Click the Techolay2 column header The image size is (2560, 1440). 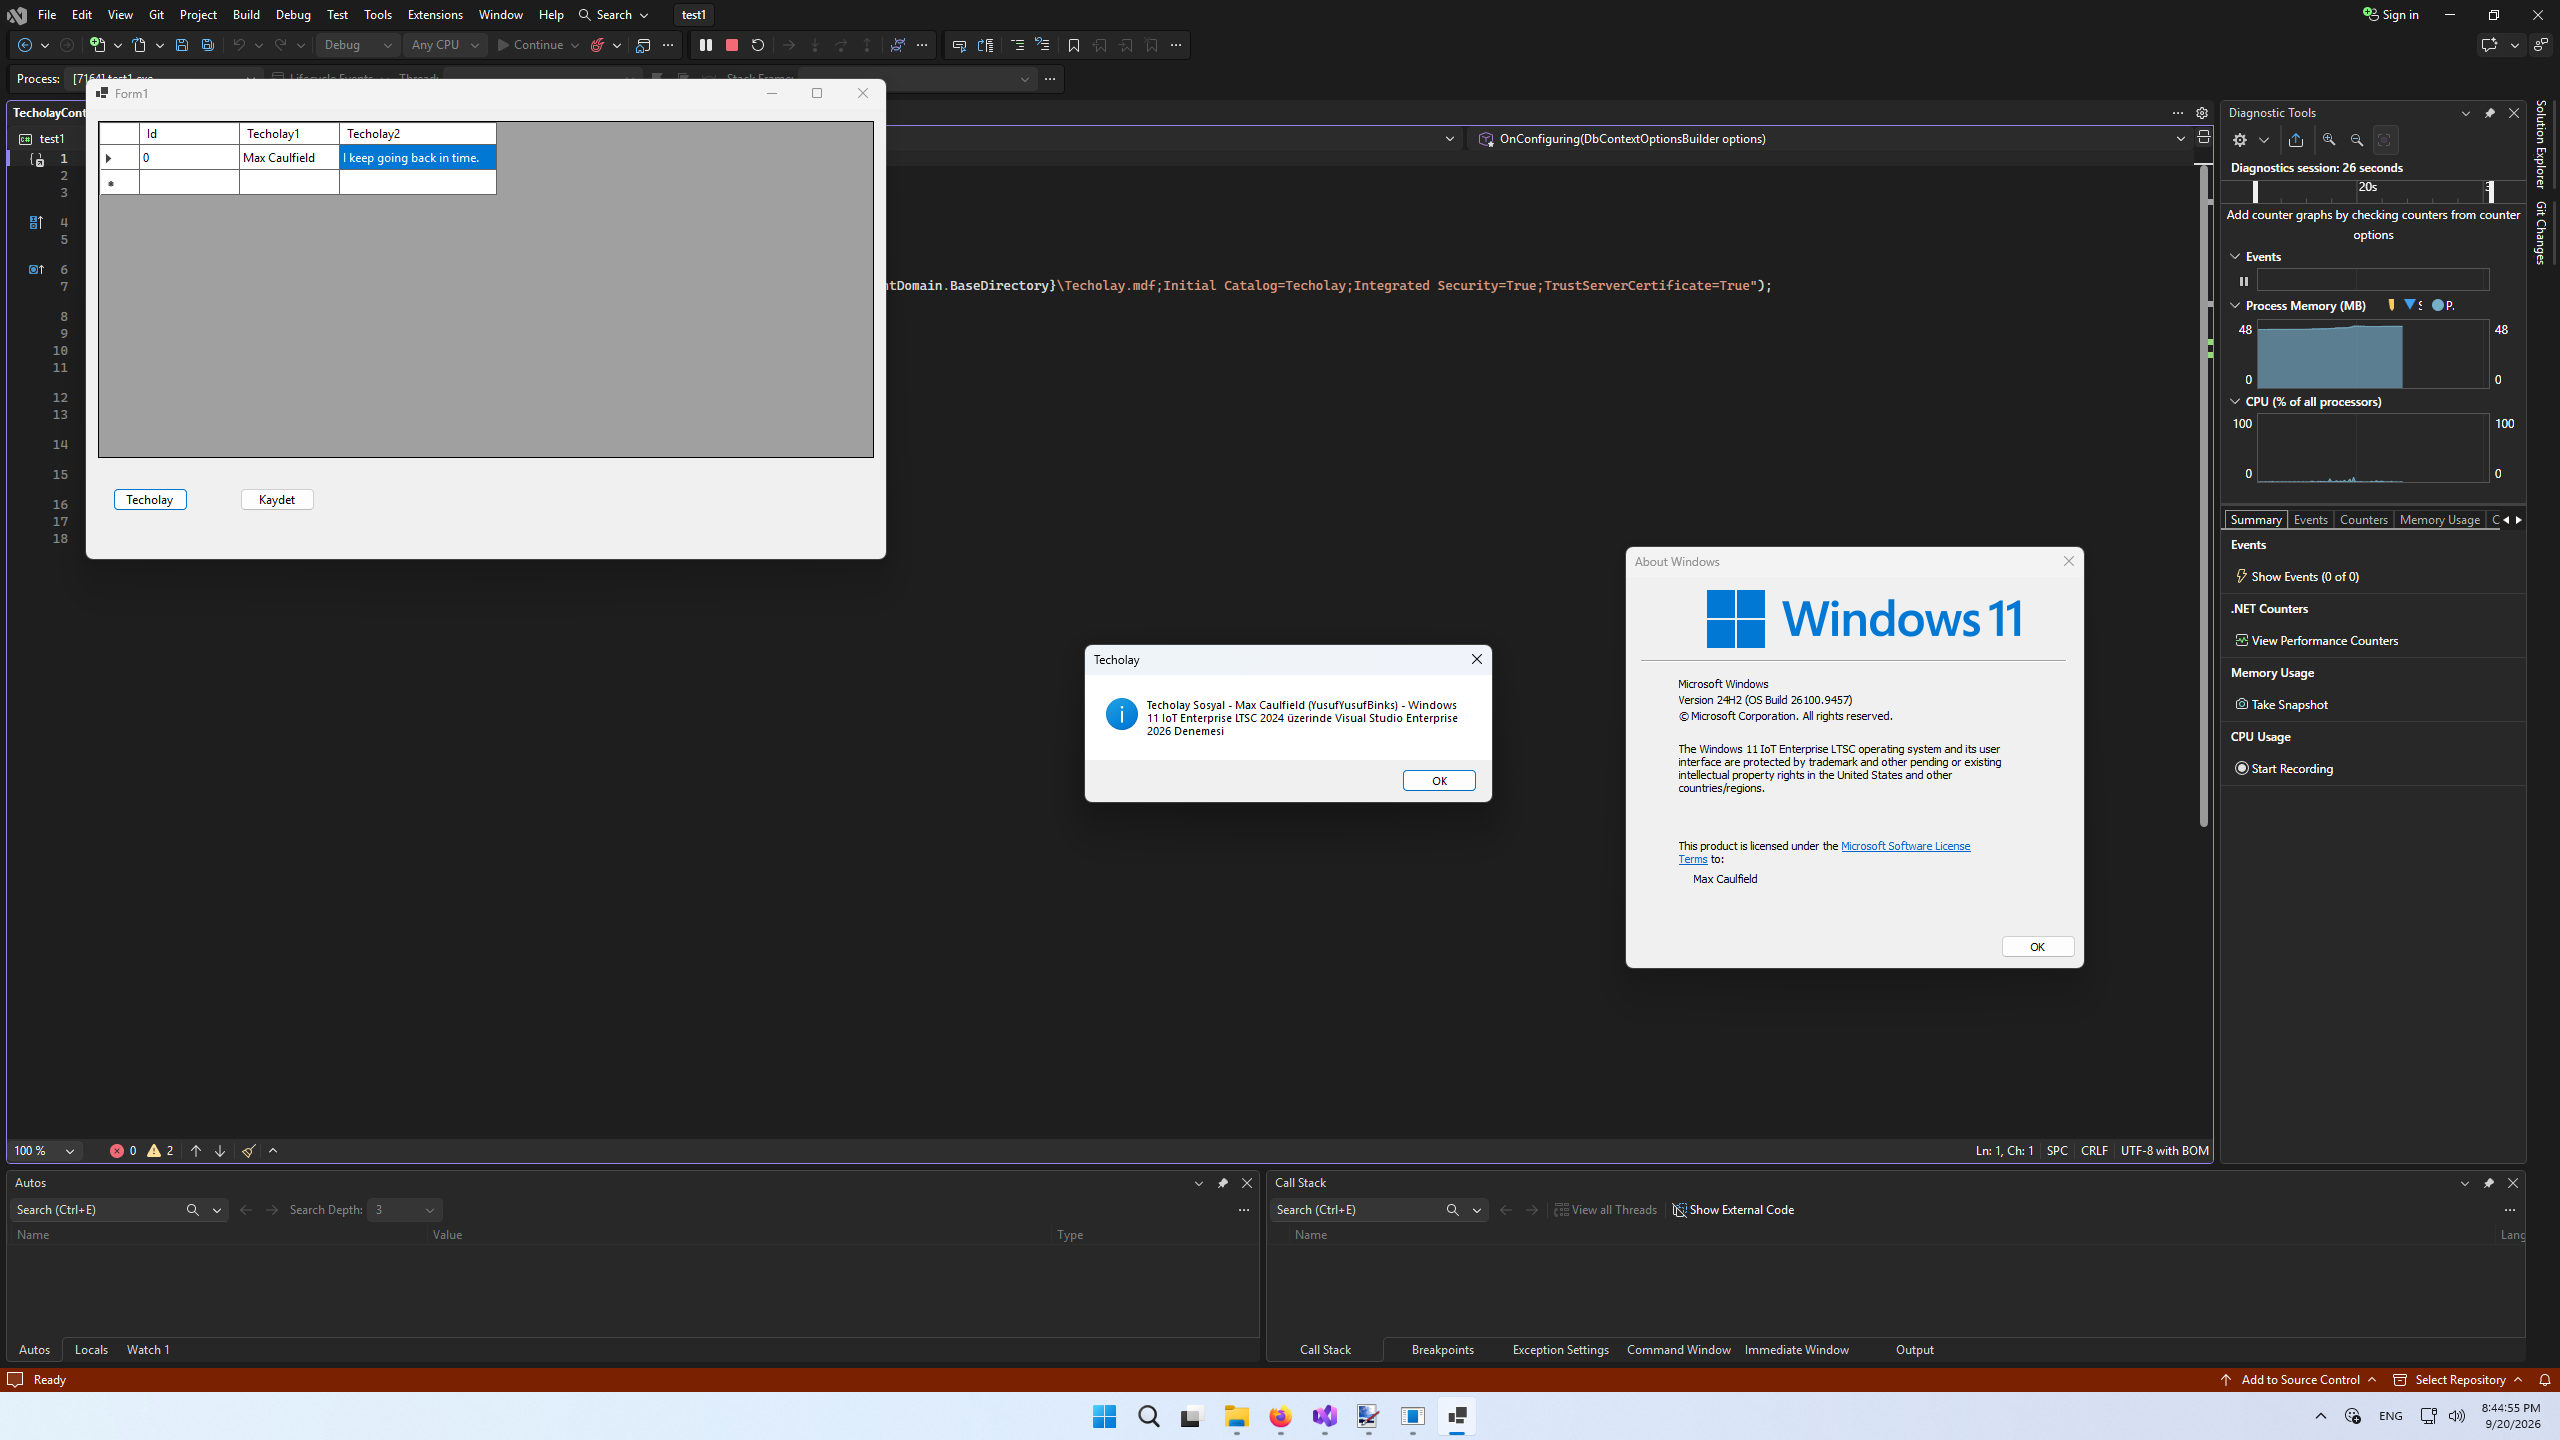(x=417, y=134)
